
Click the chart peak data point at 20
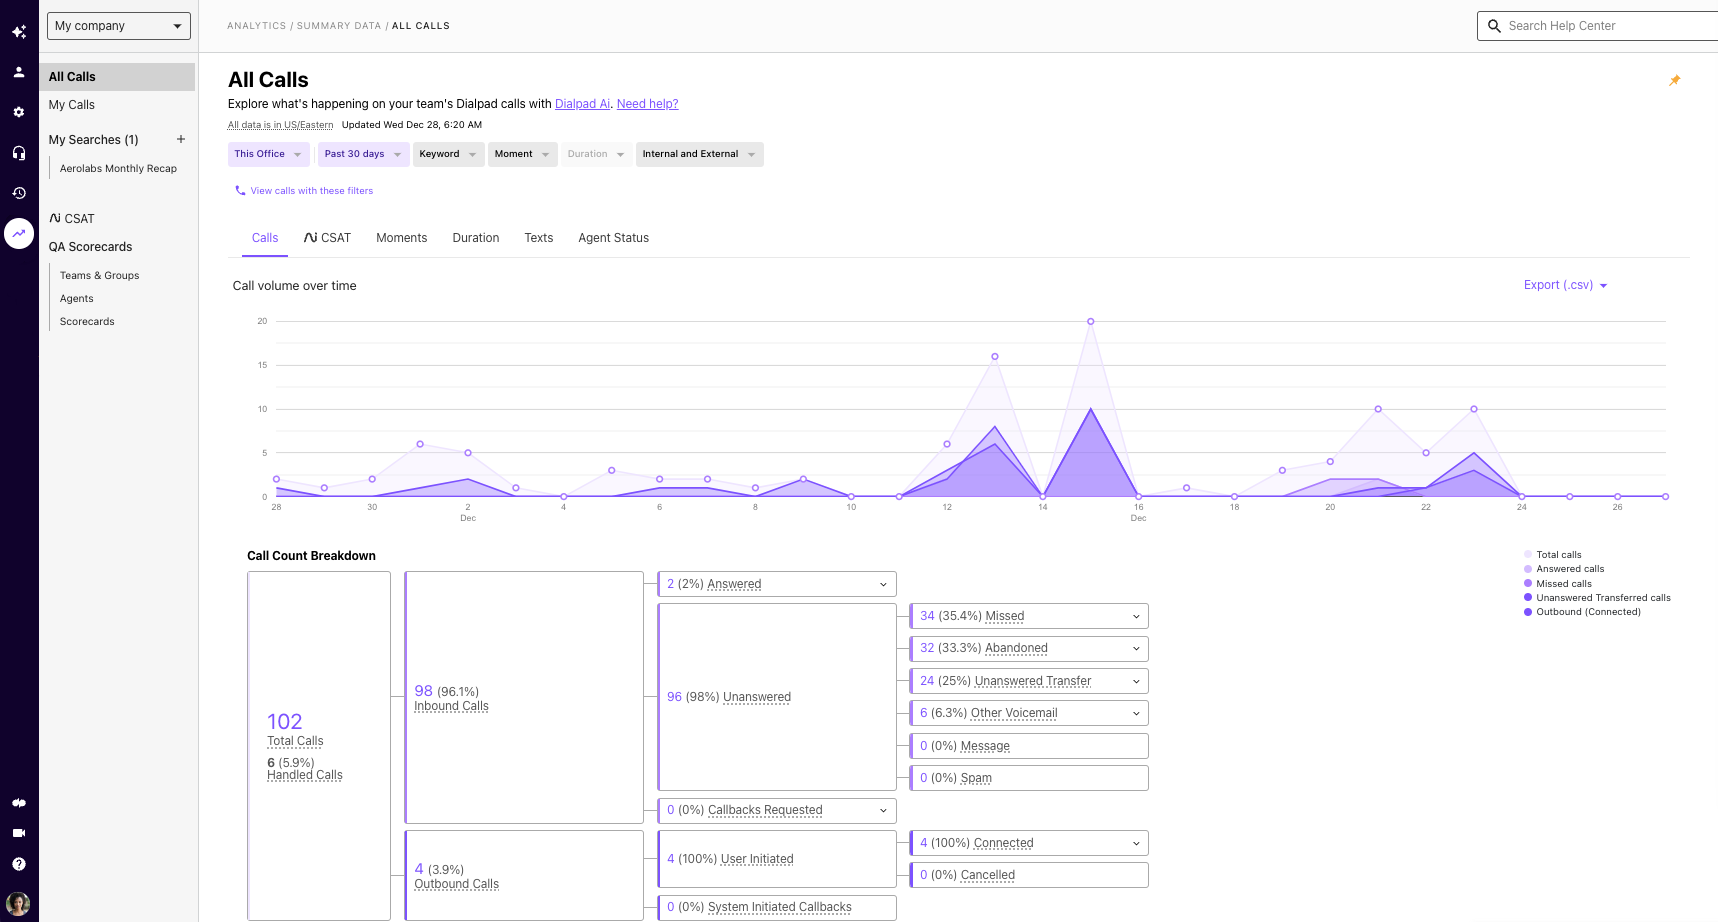(x=1091, y=321)
